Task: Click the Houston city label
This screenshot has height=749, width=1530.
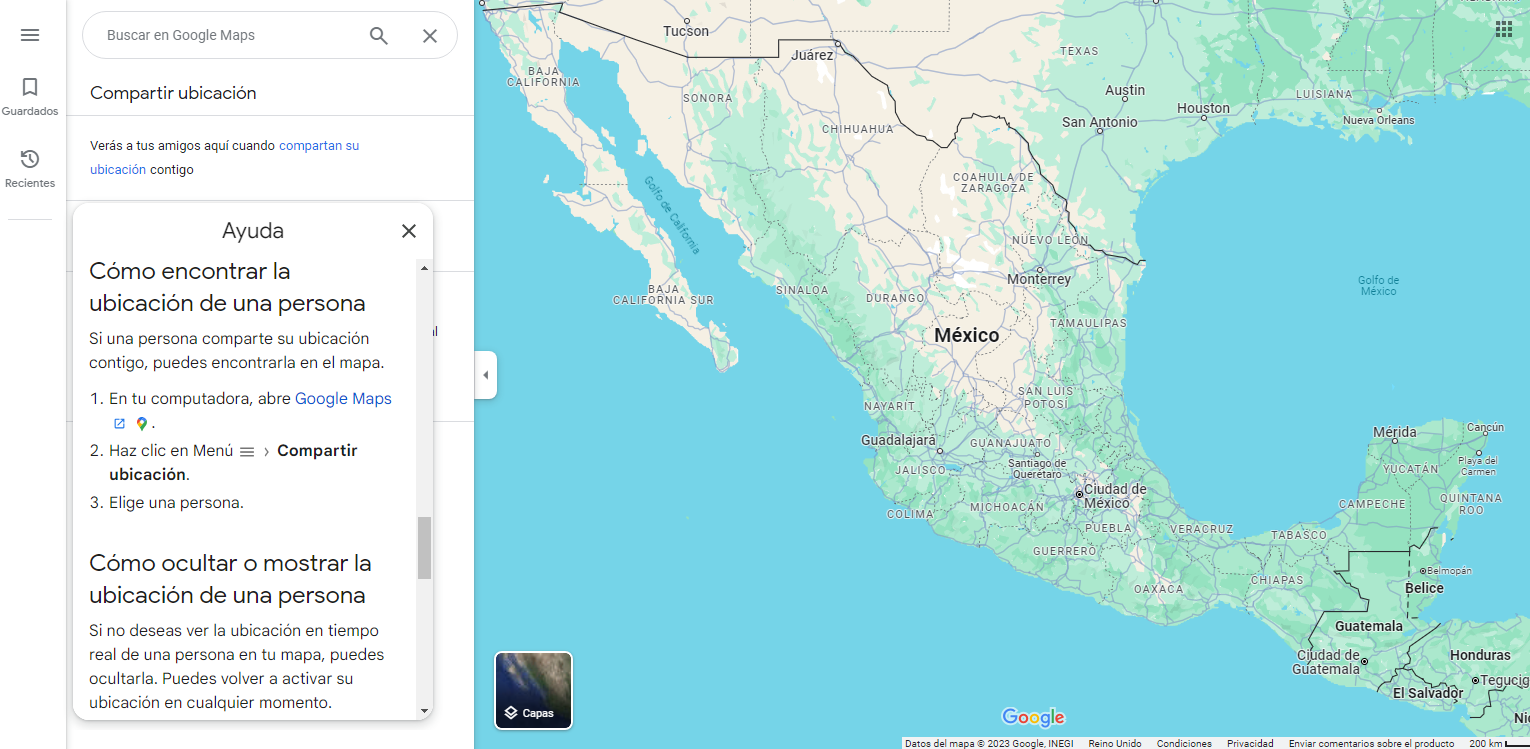Action: click(1204, 108)
